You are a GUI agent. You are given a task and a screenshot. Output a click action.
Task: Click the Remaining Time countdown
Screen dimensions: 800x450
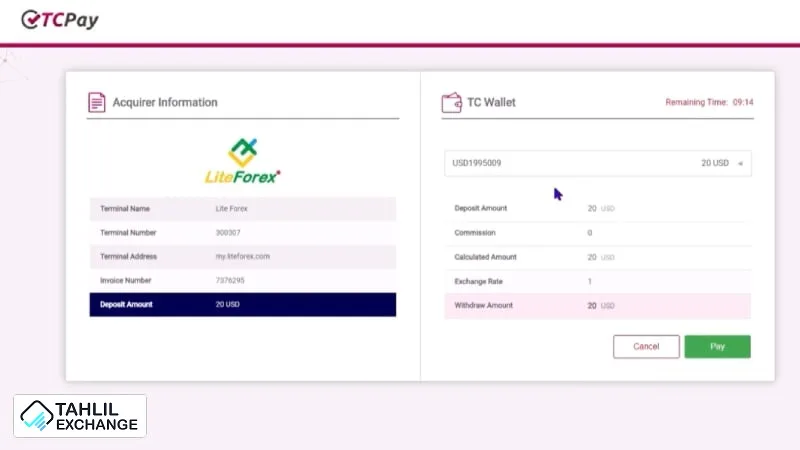[709, 102]
